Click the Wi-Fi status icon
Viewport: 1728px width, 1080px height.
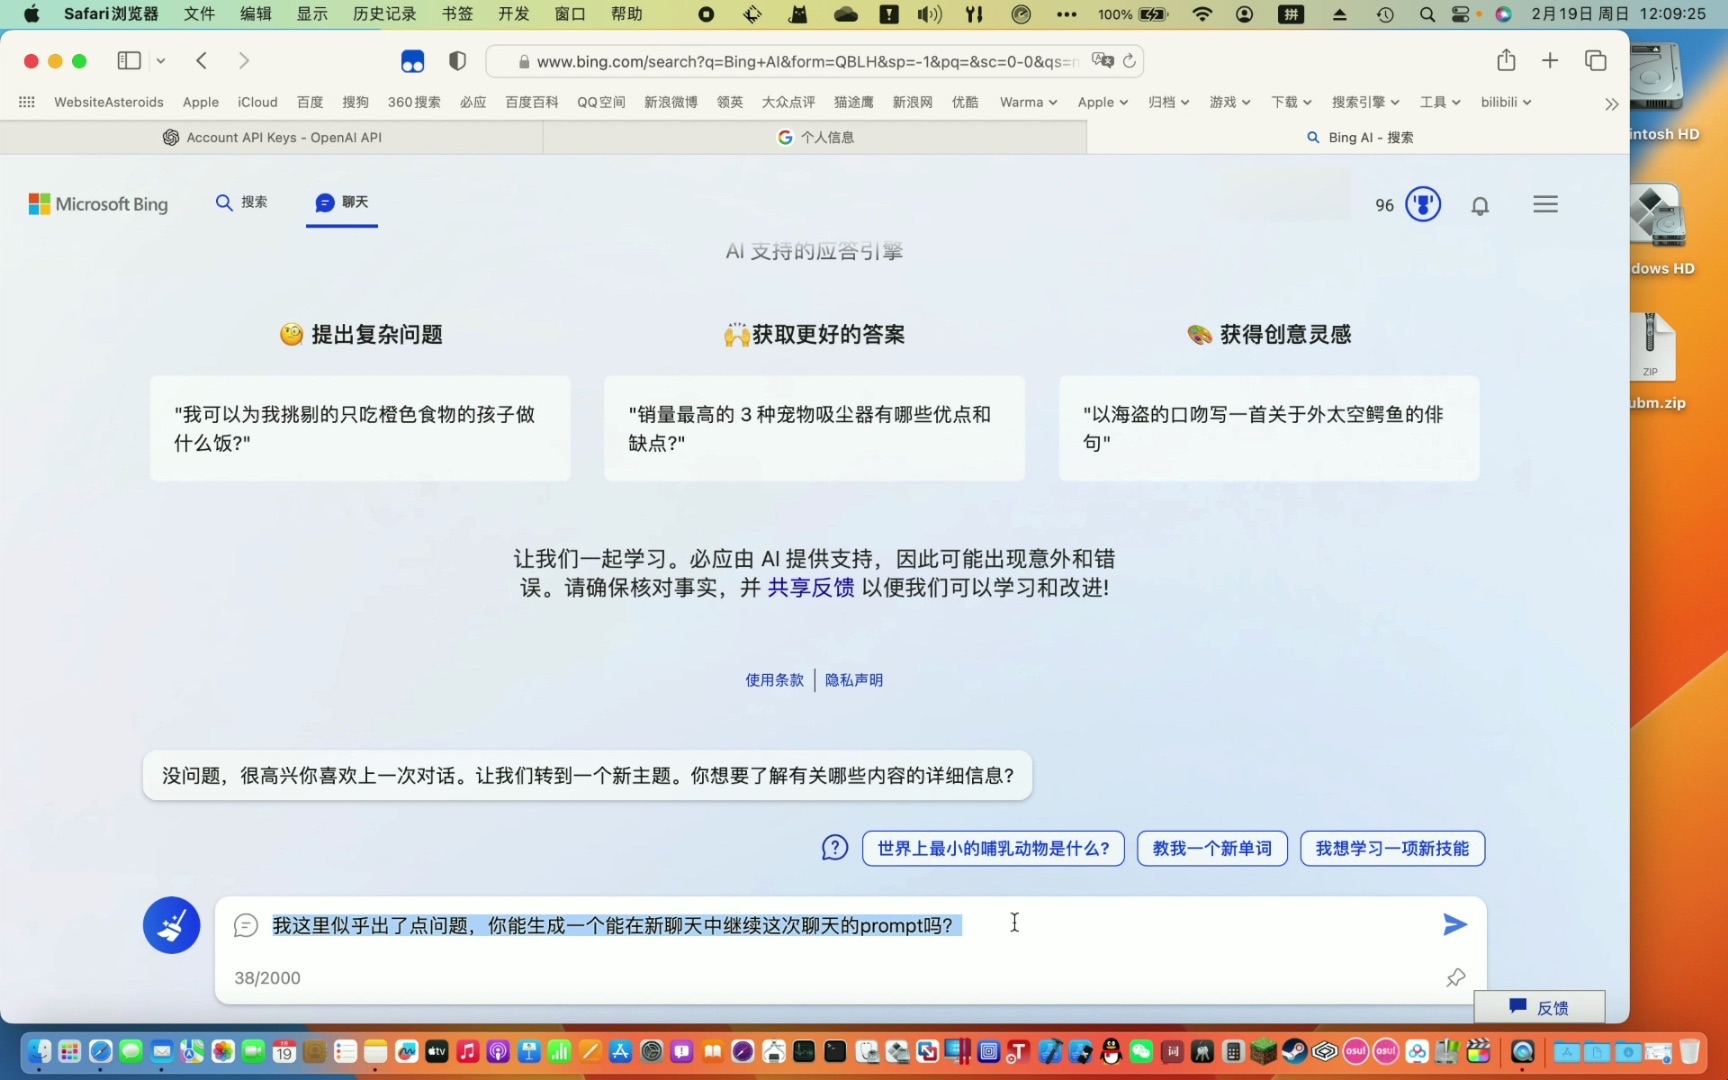[1202, 14]
